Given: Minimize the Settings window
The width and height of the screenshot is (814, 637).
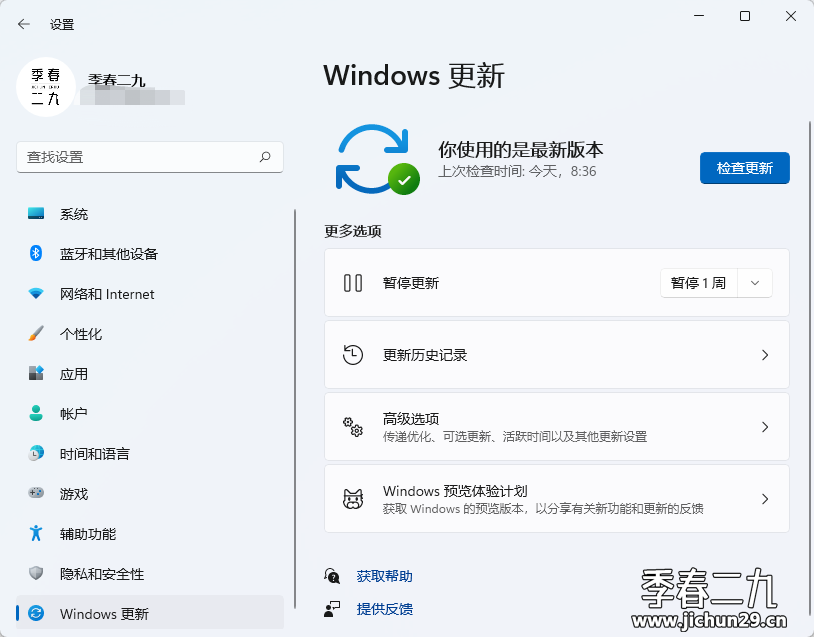Looking at the screenshot, I should click(x=699, y=16).
